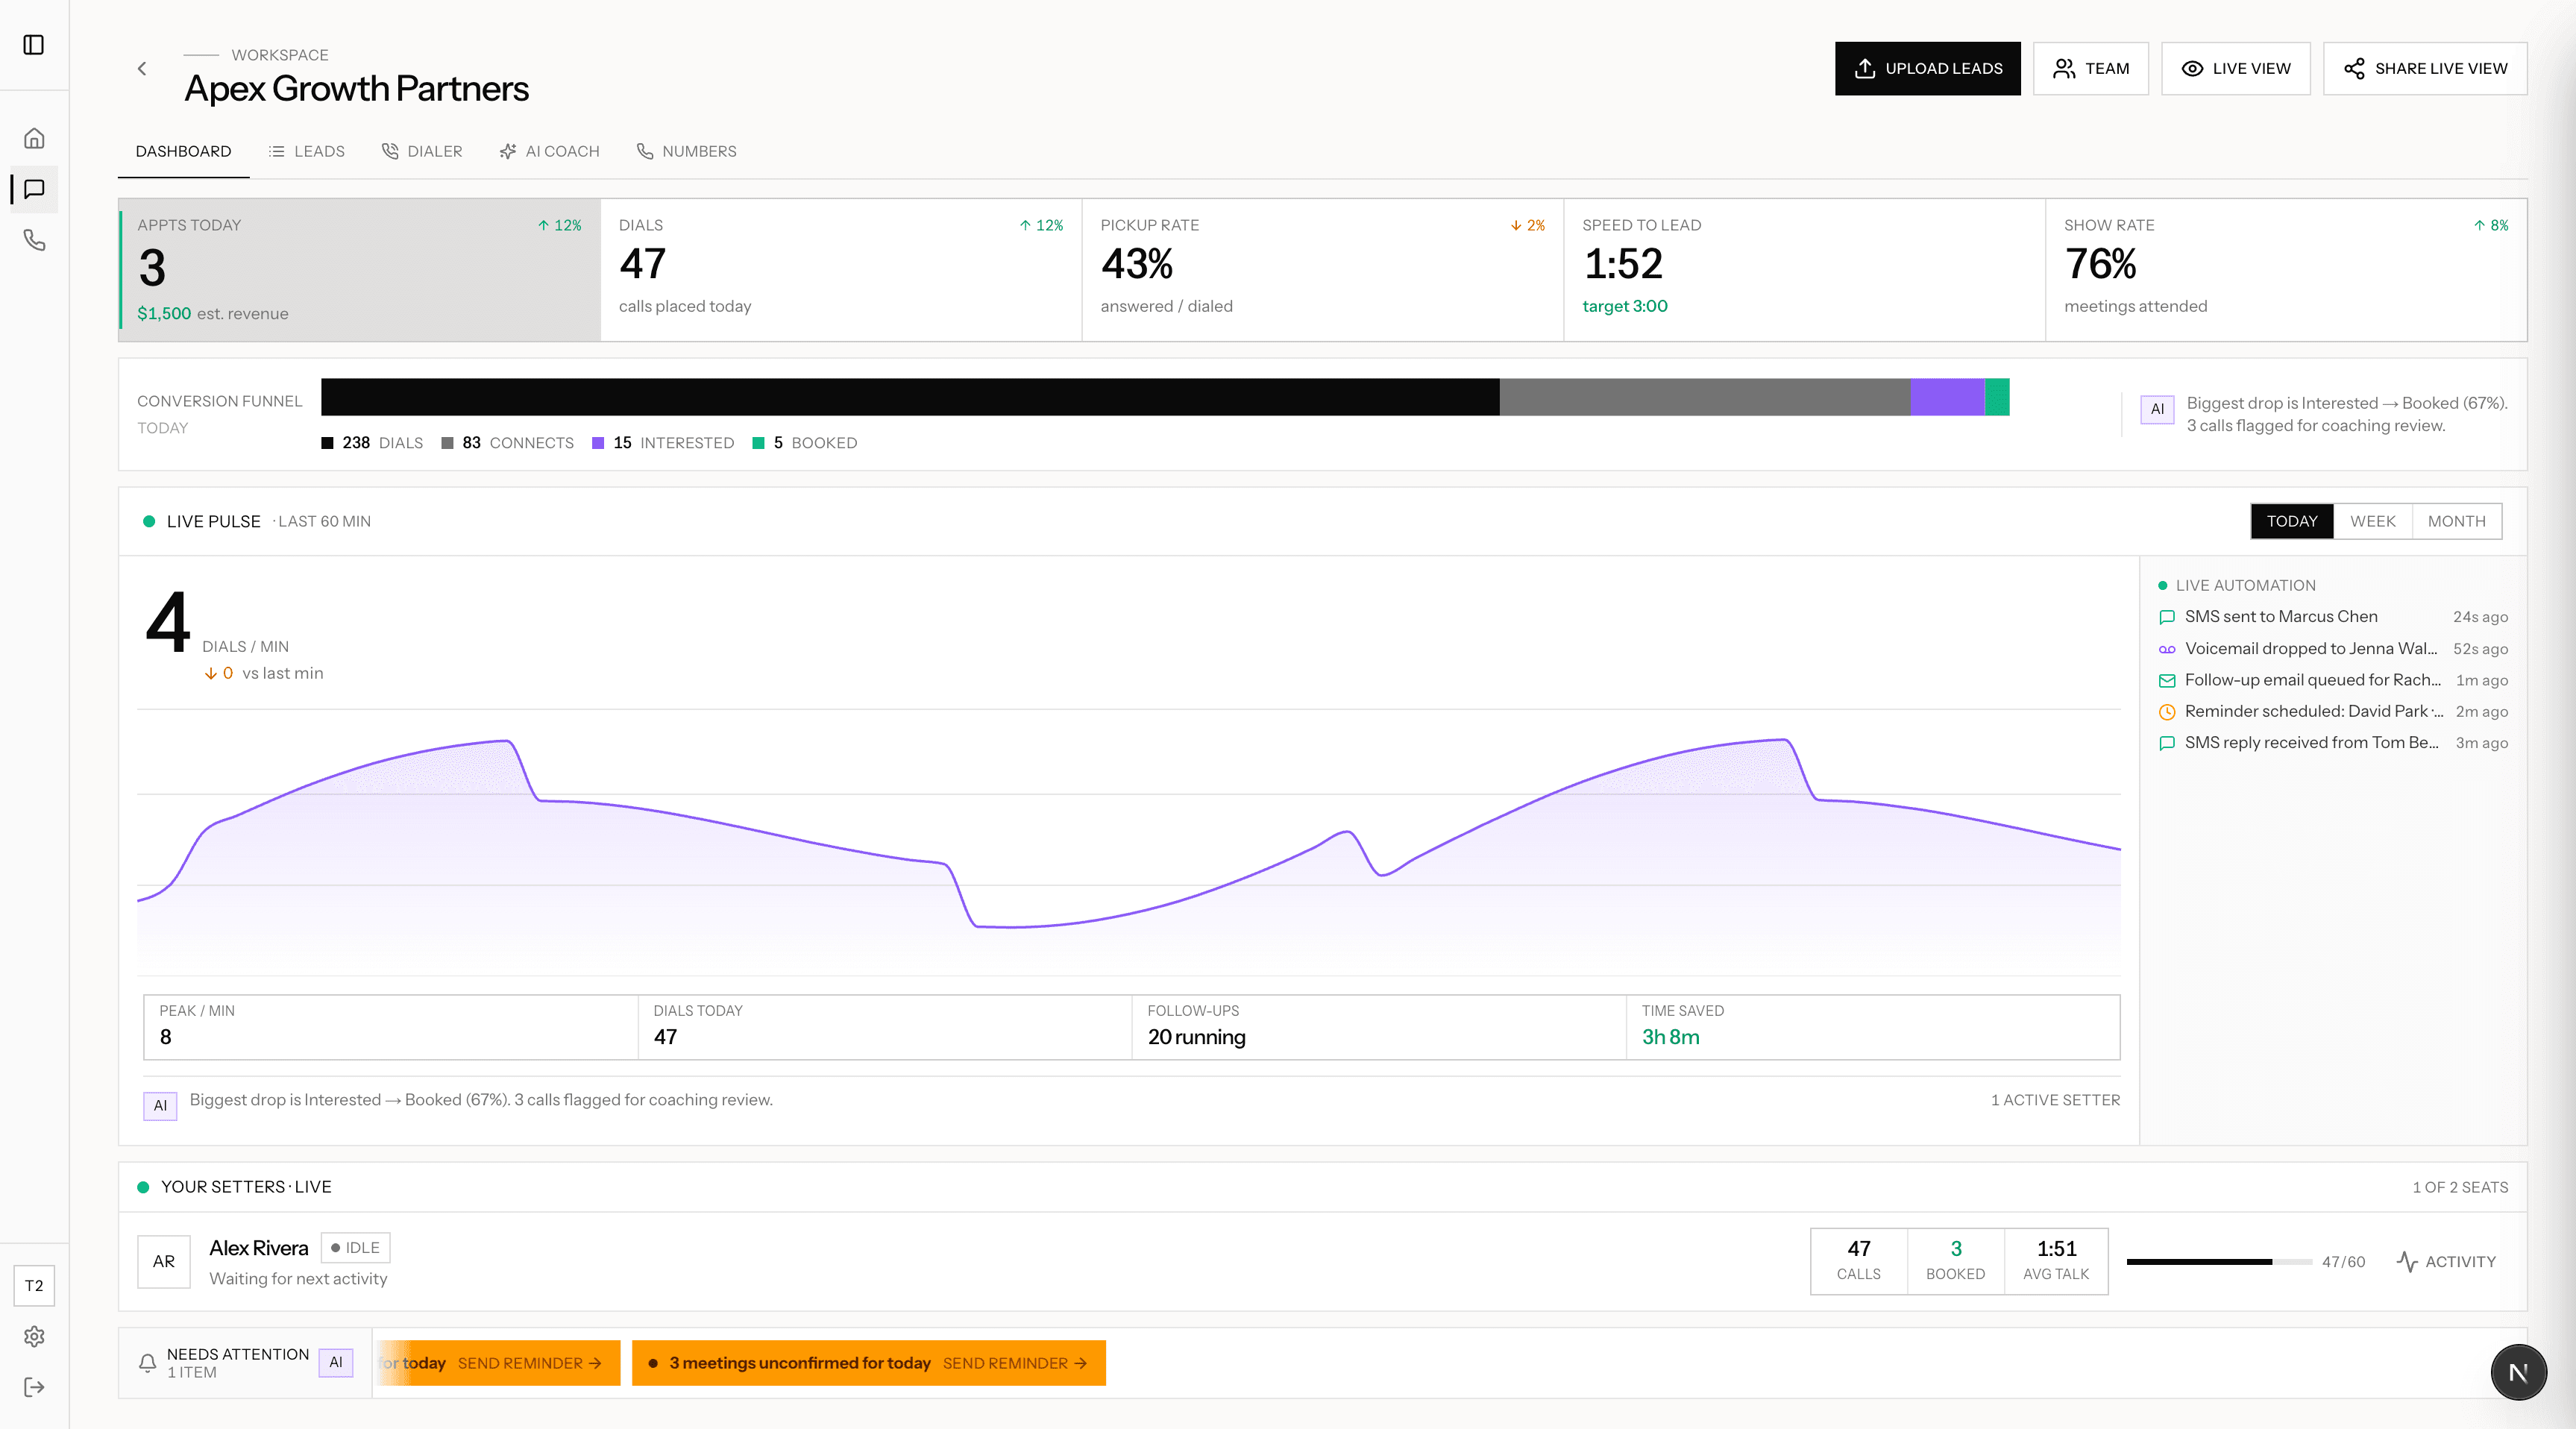Click the Dials Today 47 cell
Image resolution: width=2576 pixels, height=1429 pixels.
tap(884, 1027)
